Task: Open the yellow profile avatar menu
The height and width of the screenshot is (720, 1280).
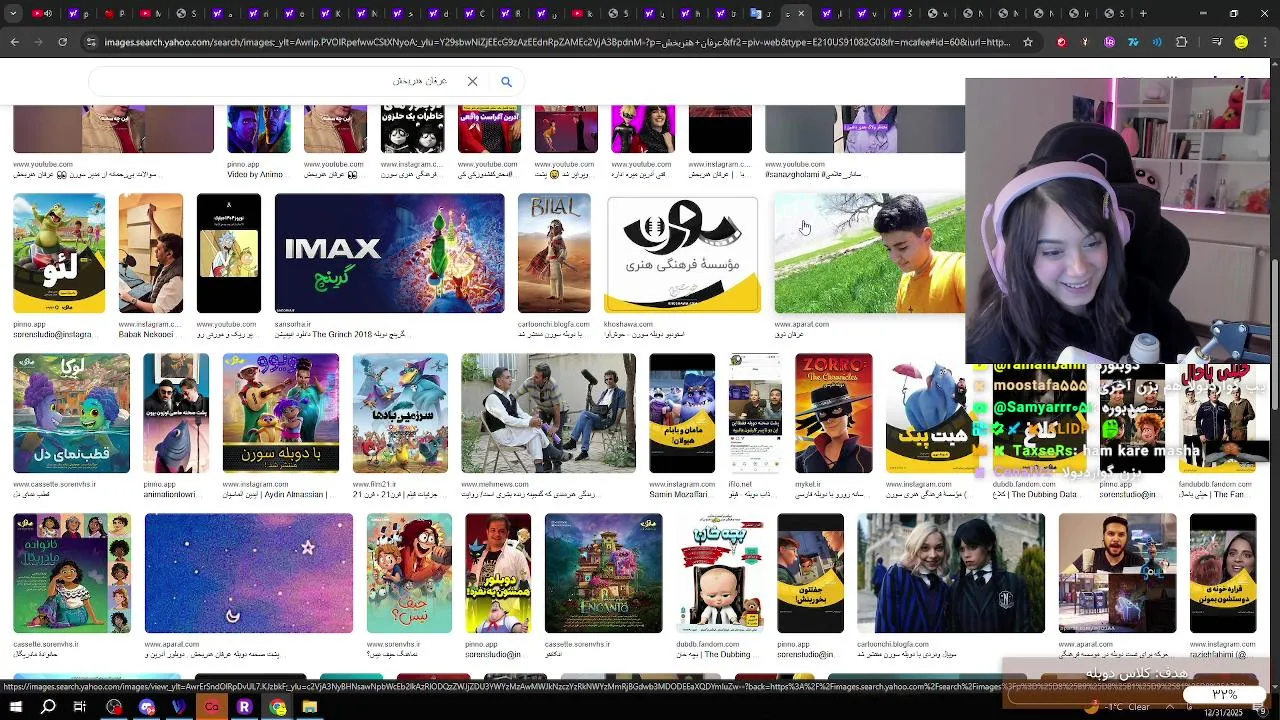Action: coord(1241,42)
